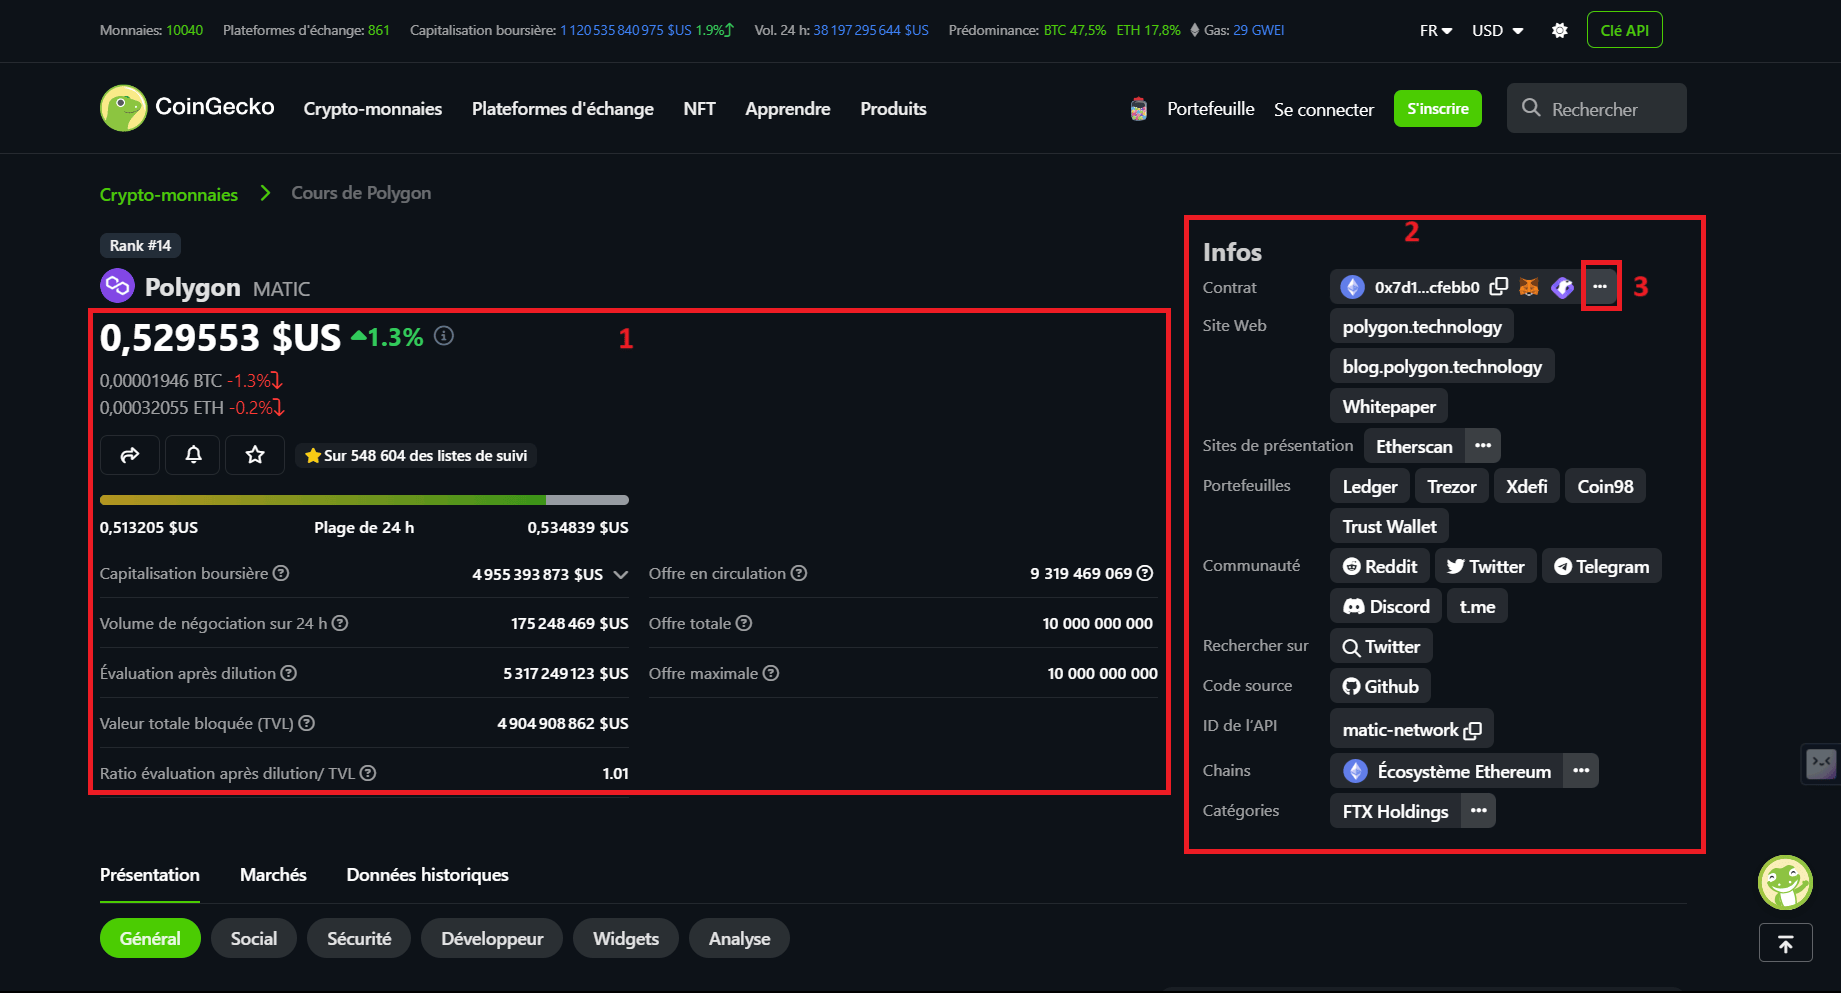Expand market cap details chevron

pos(621,574)
